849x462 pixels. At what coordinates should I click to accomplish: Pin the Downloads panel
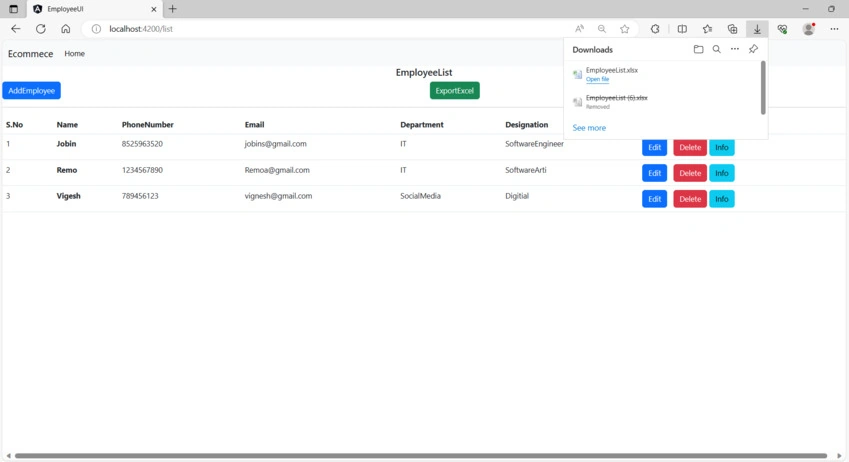753,49
